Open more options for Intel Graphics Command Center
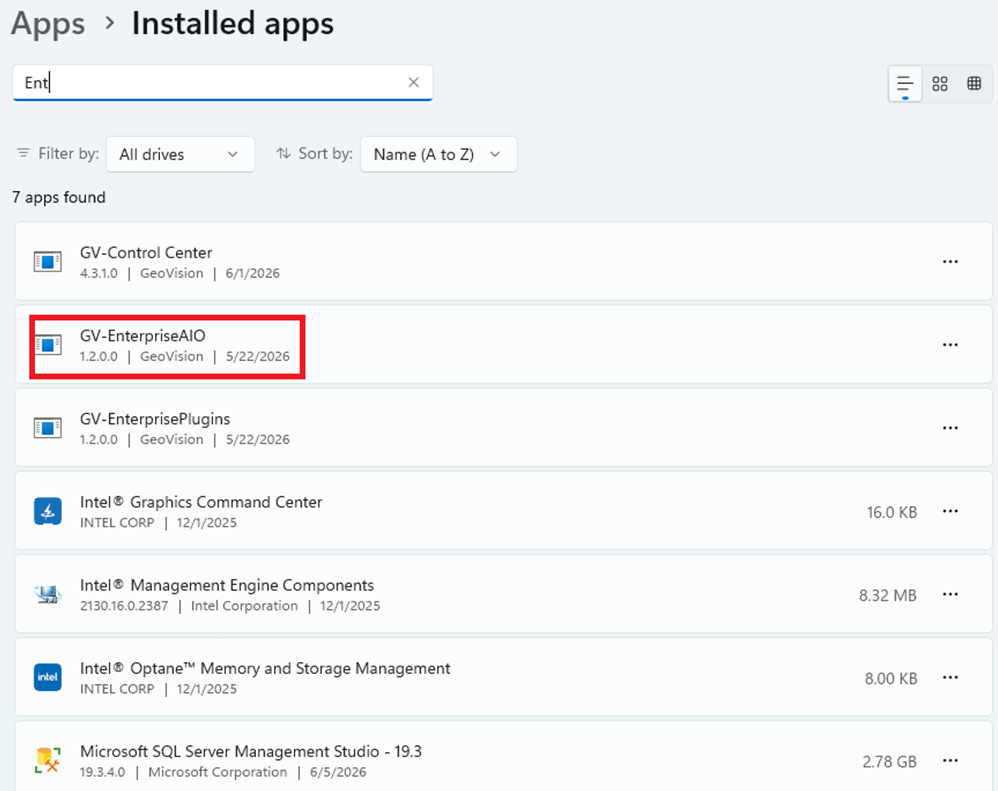998x791 pixels. coord(950,511)
